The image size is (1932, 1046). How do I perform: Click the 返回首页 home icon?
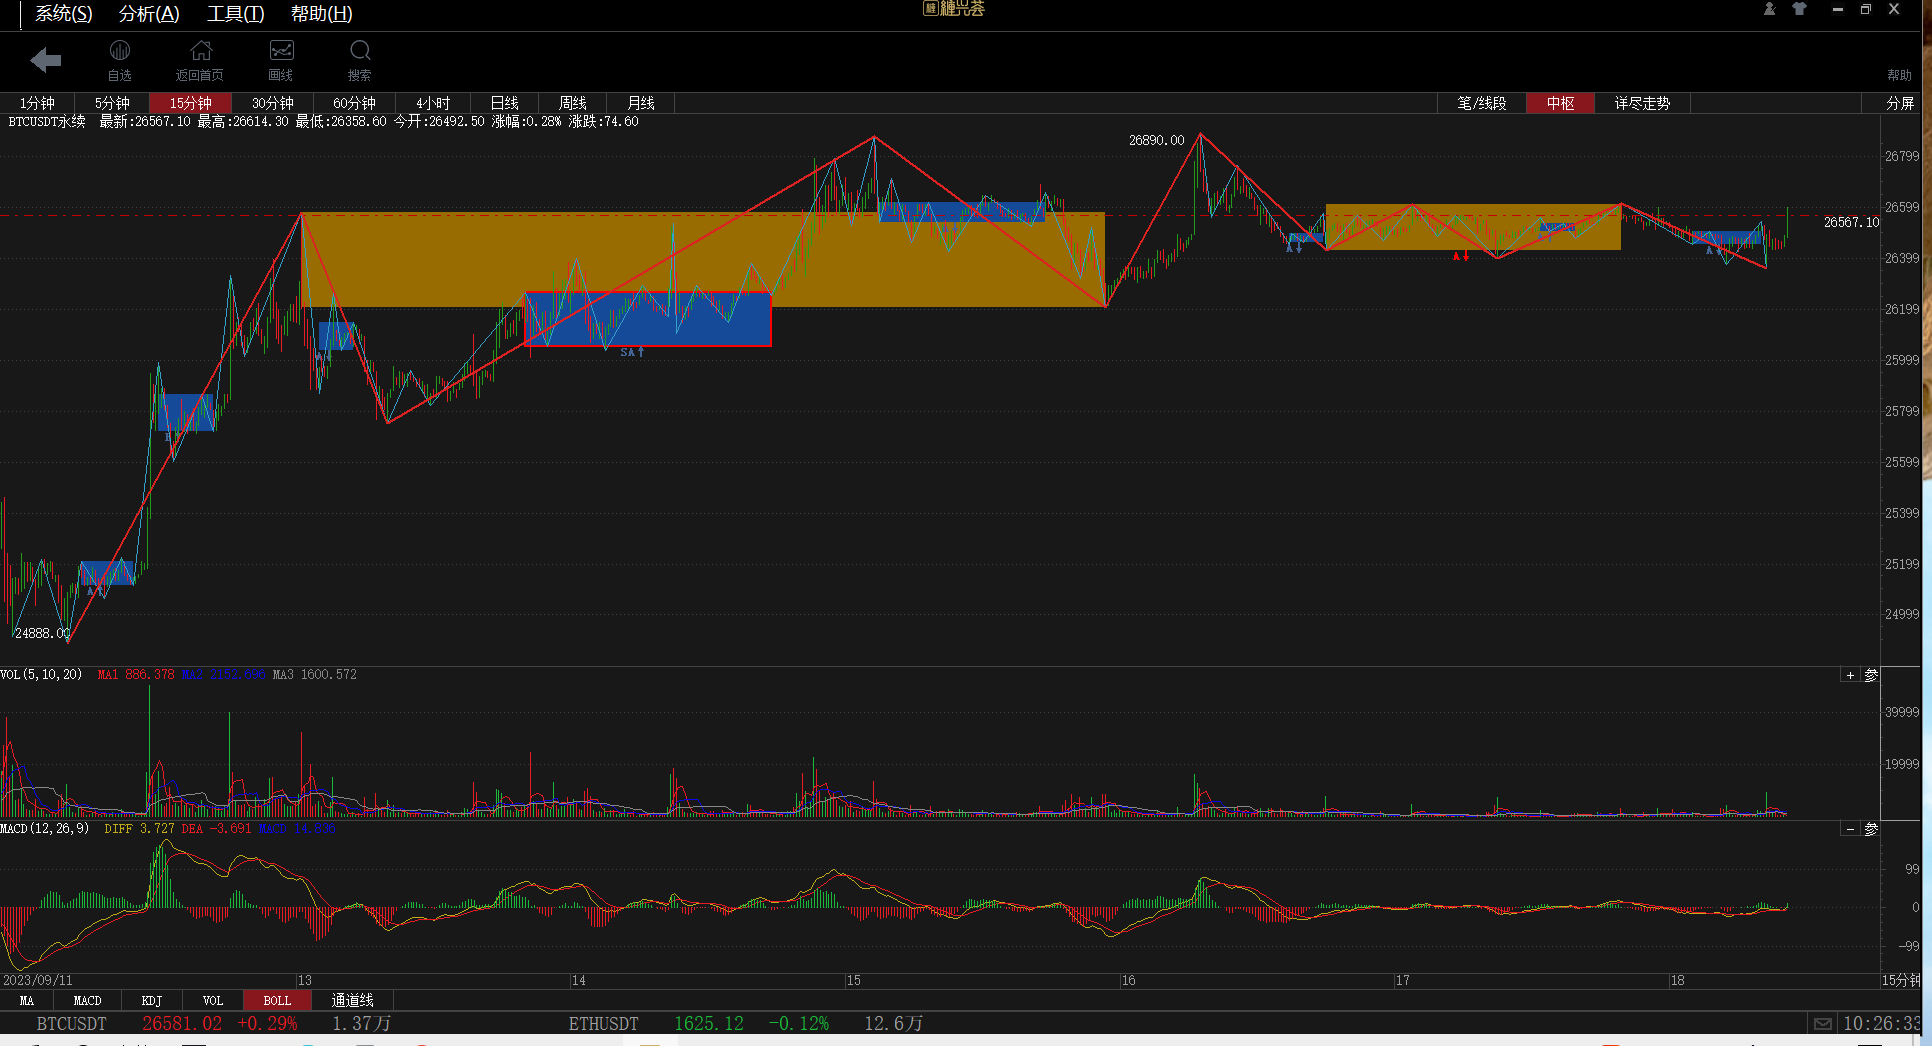click(x=200, y=60)
